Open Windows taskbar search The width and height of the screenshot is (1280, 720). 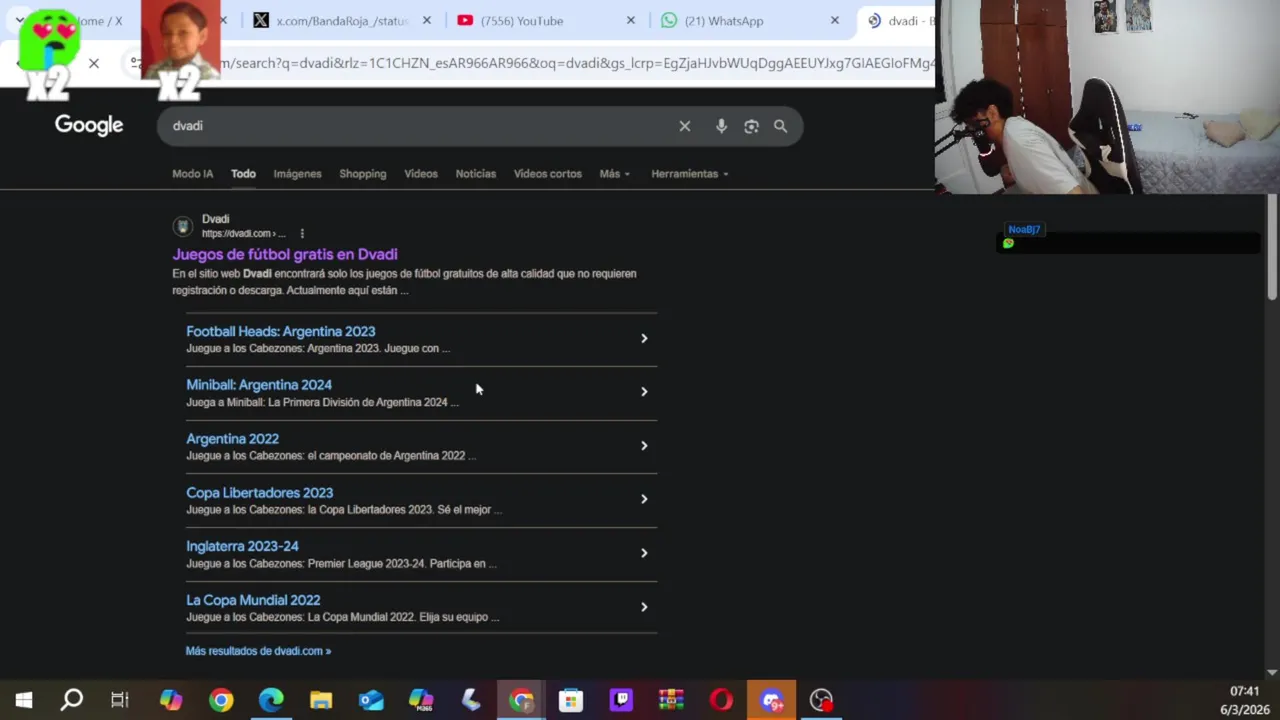[71, 700]
